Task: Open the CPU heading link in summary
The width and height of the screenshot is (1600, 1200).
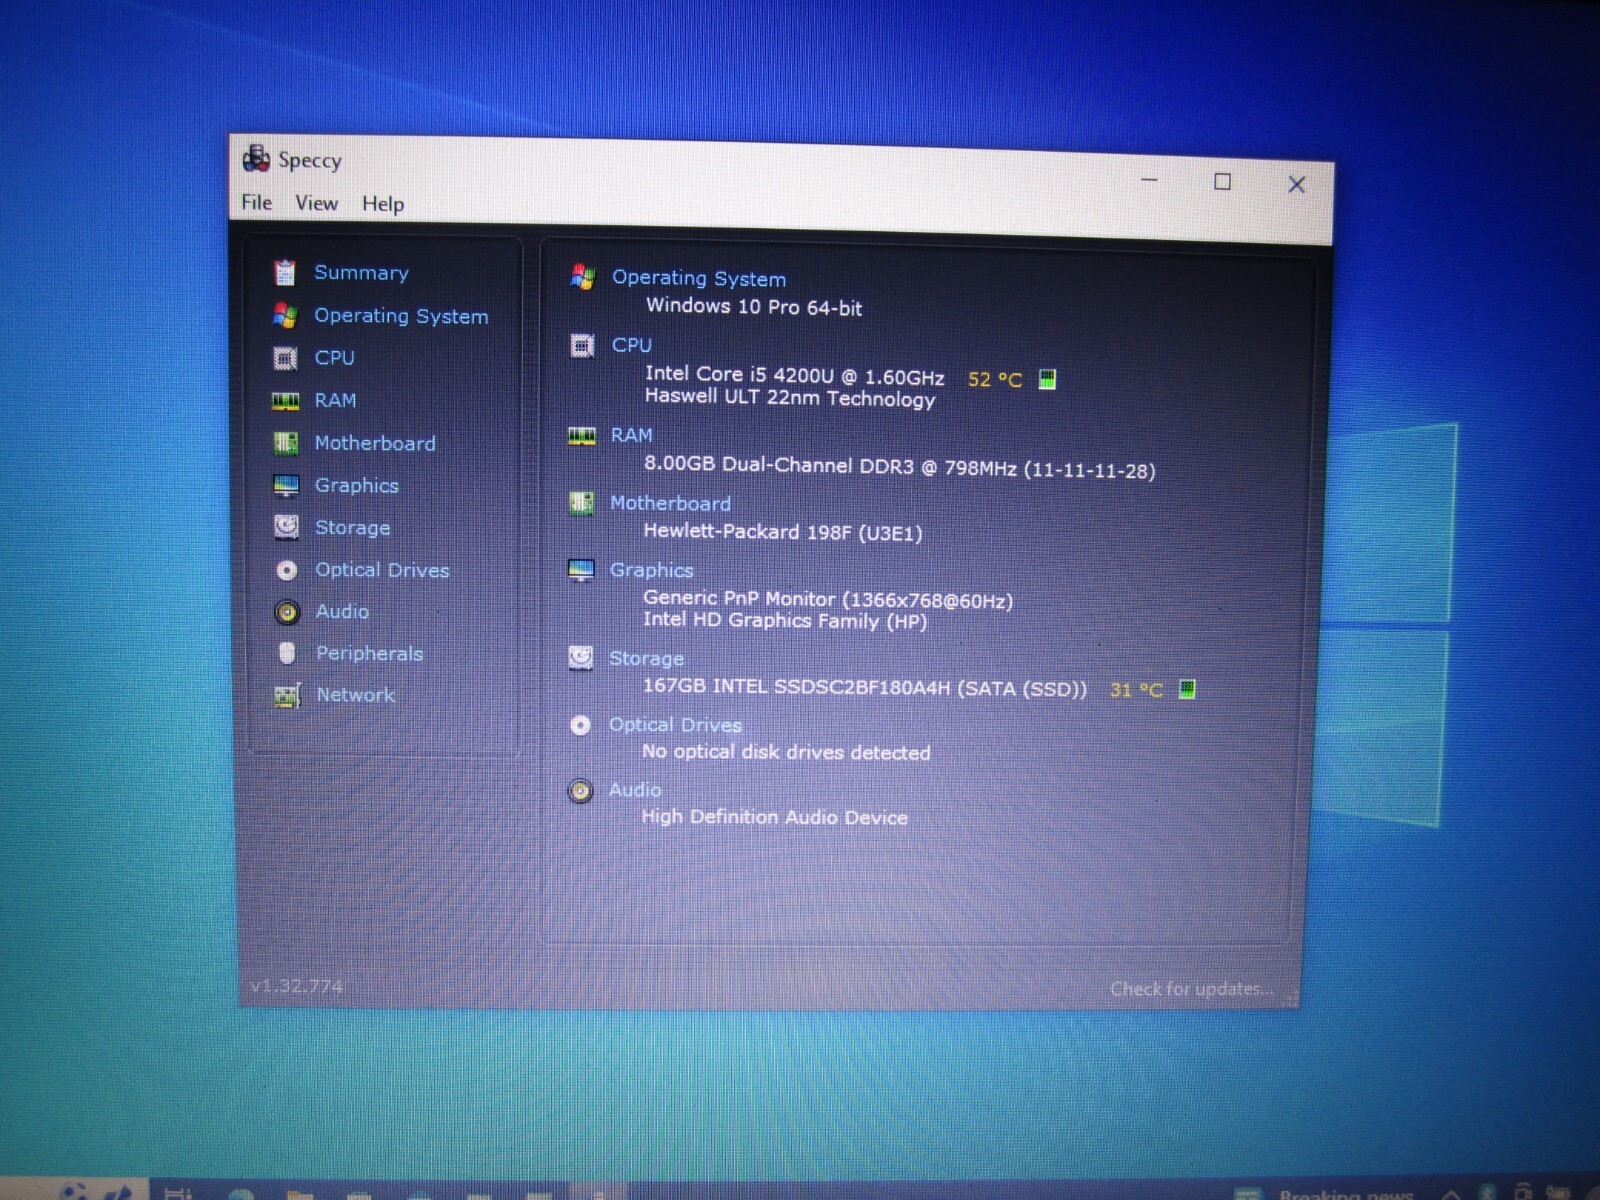Action: click(631, 345)
